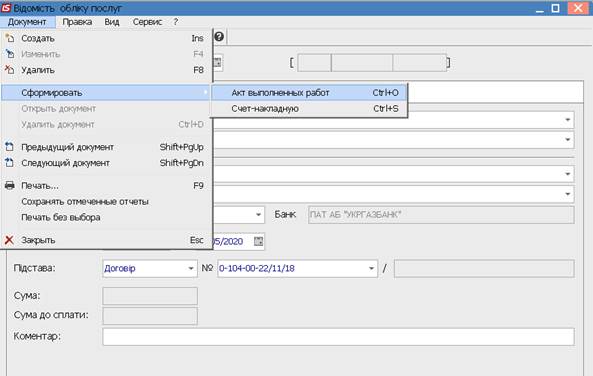593x376 pixels.
Task: Click the printer icon beside Печать
Action: [9, 185]
